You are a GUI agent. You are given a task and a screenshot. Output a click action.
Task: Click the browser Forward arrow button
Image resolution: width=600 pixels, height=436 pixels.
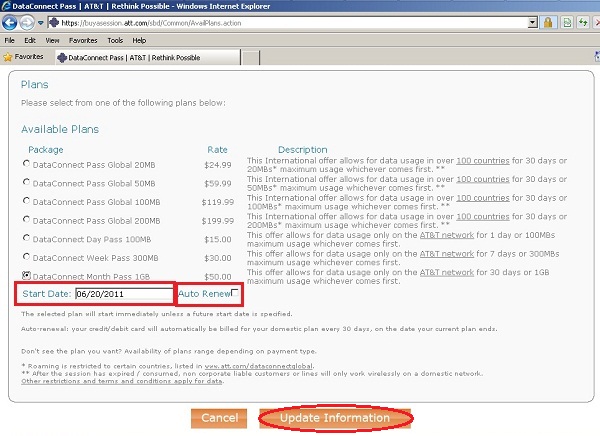coord(27,23)
